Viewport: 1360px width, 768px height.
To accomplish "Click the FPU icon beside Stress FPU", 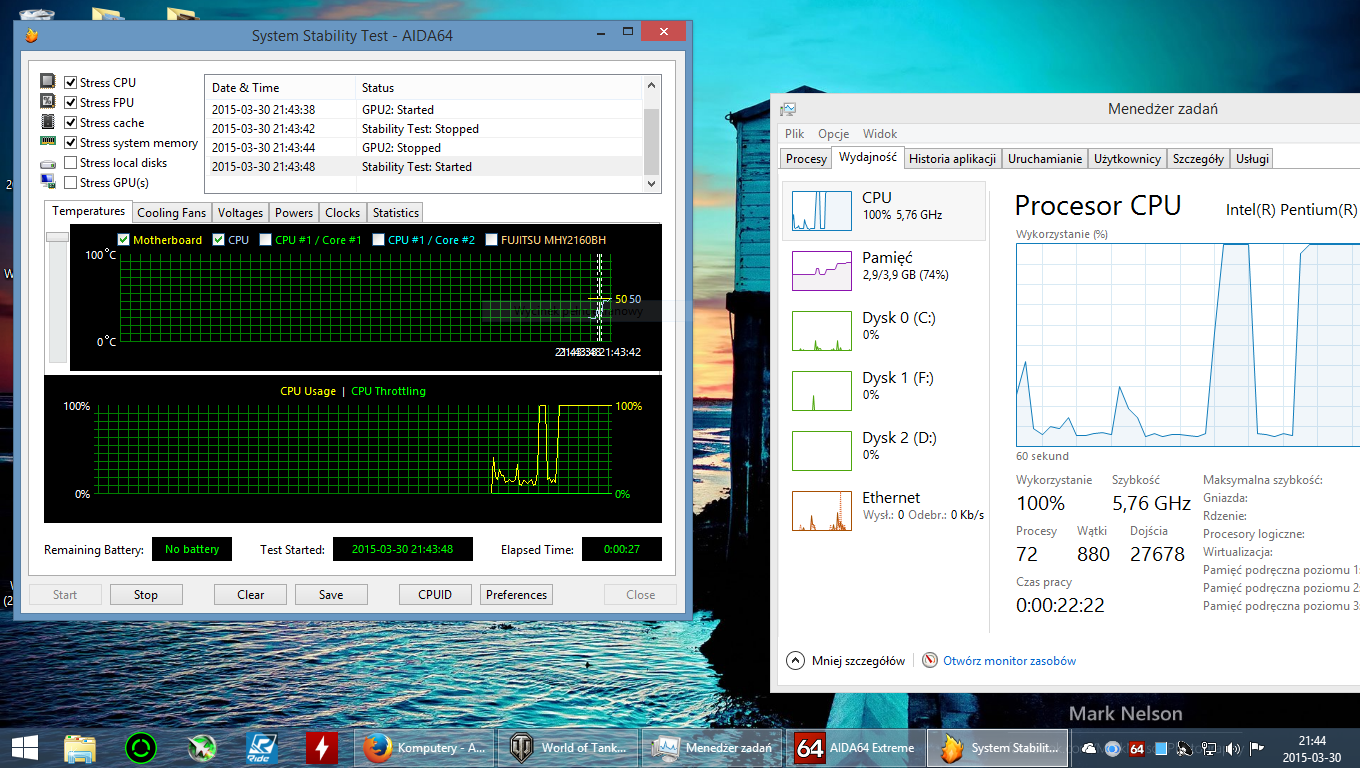I will [48, 102].
